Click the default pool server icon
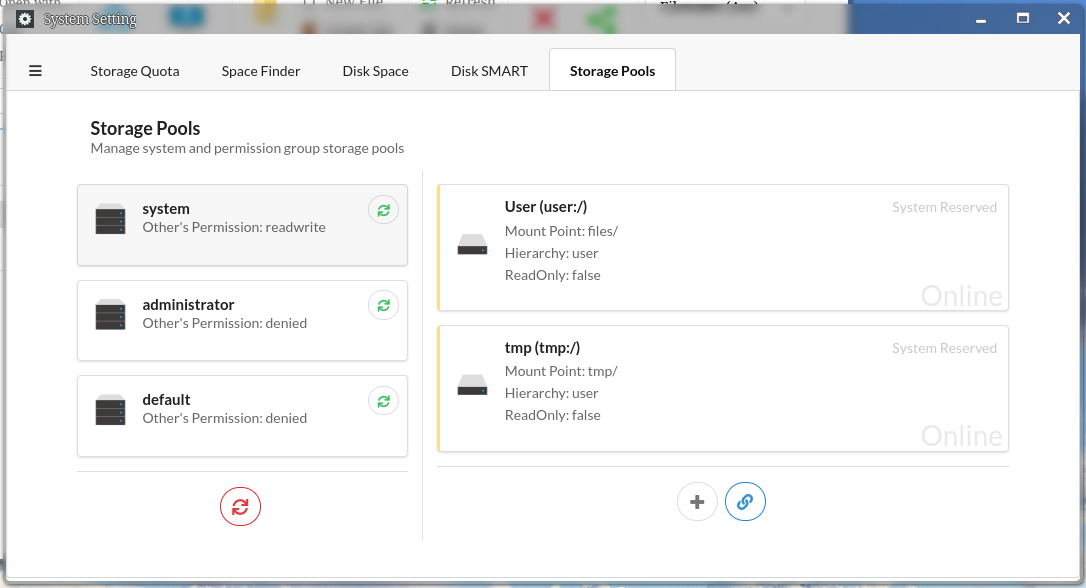The height and width of the screenshot is (588, 1086). (110, 410)
